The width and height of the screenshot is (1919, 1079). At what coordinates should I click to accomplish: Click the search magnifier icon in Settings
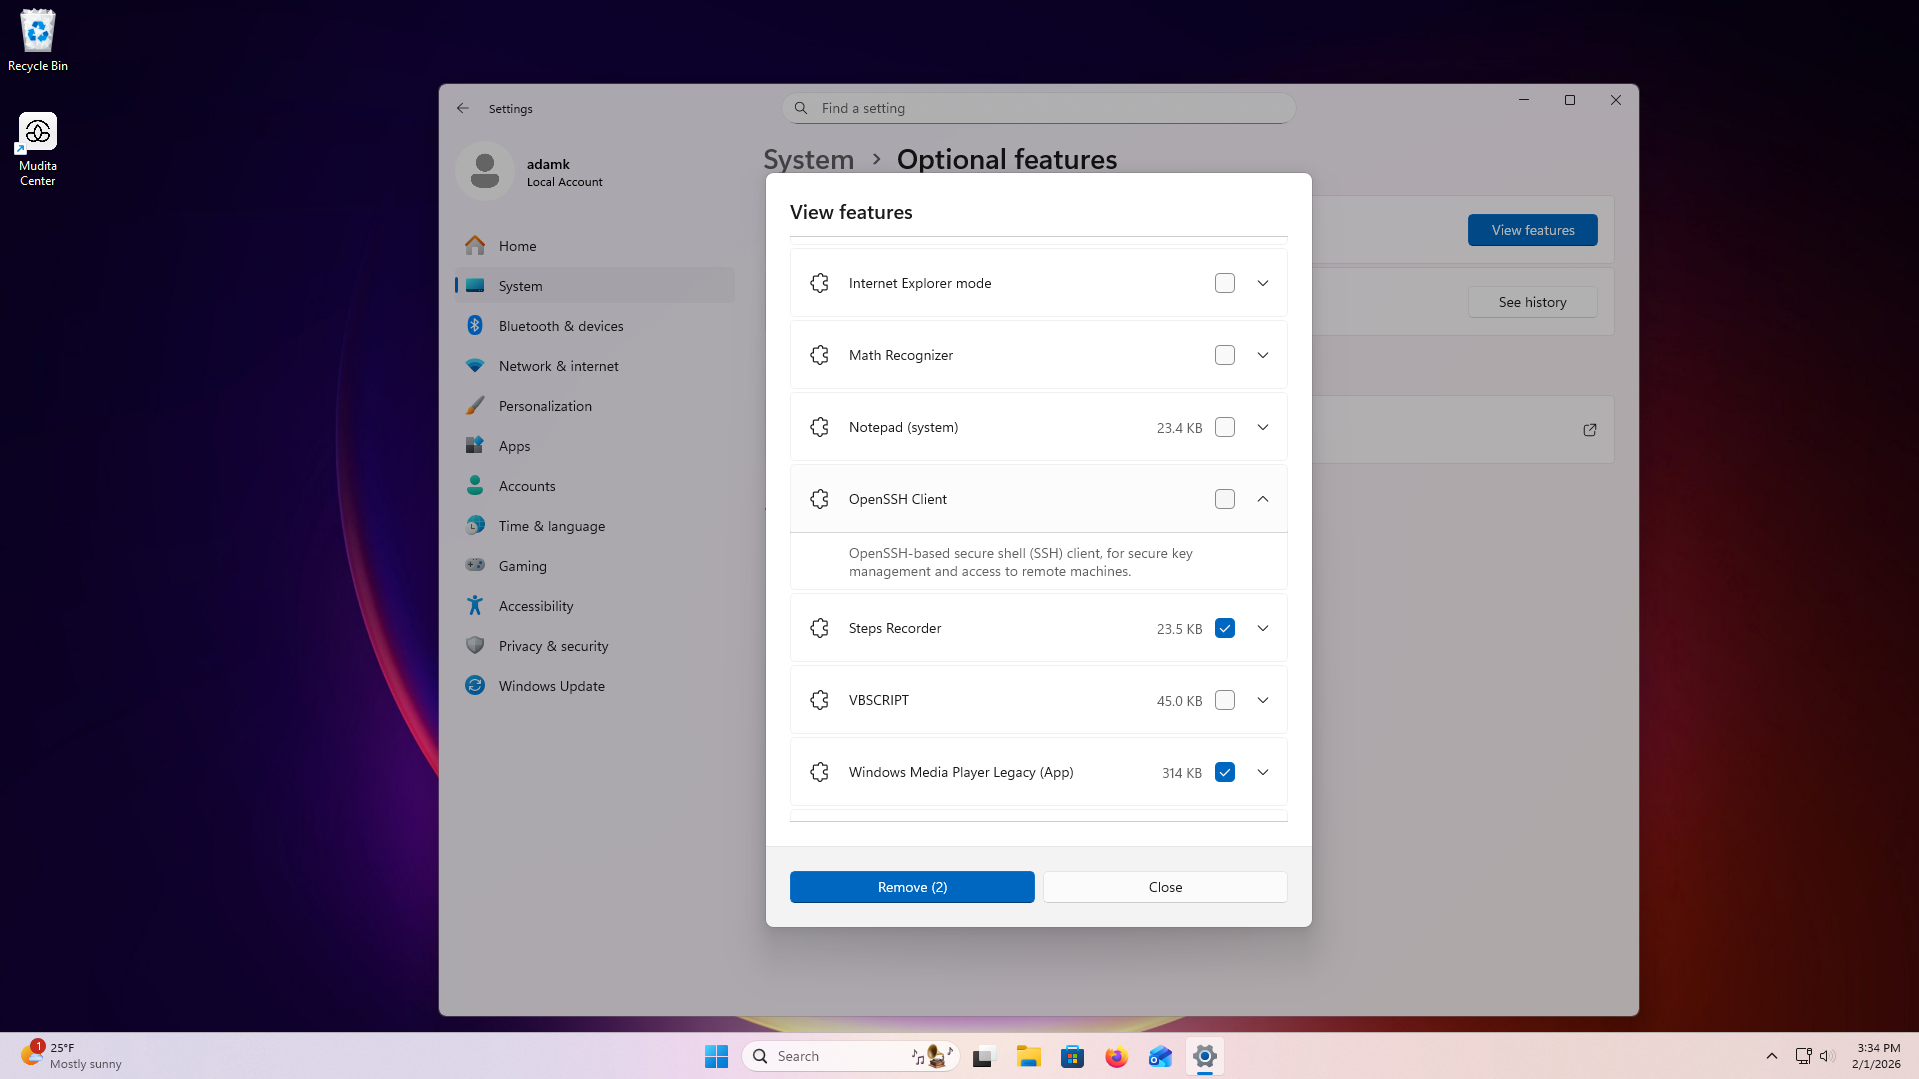[x=801, y=108]
